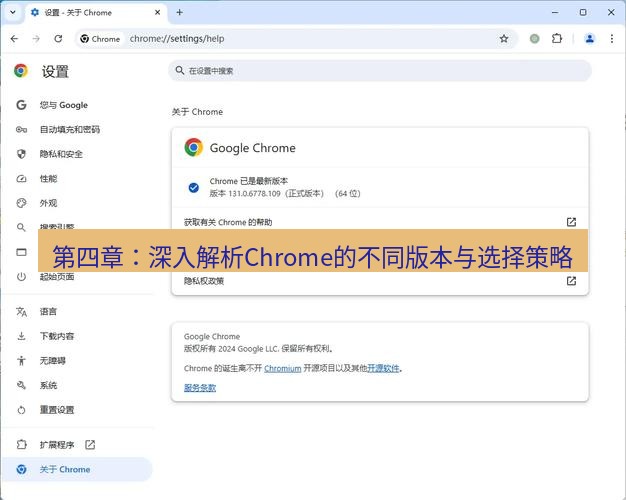Click the translate icon for languages

(x=21, y=312)
